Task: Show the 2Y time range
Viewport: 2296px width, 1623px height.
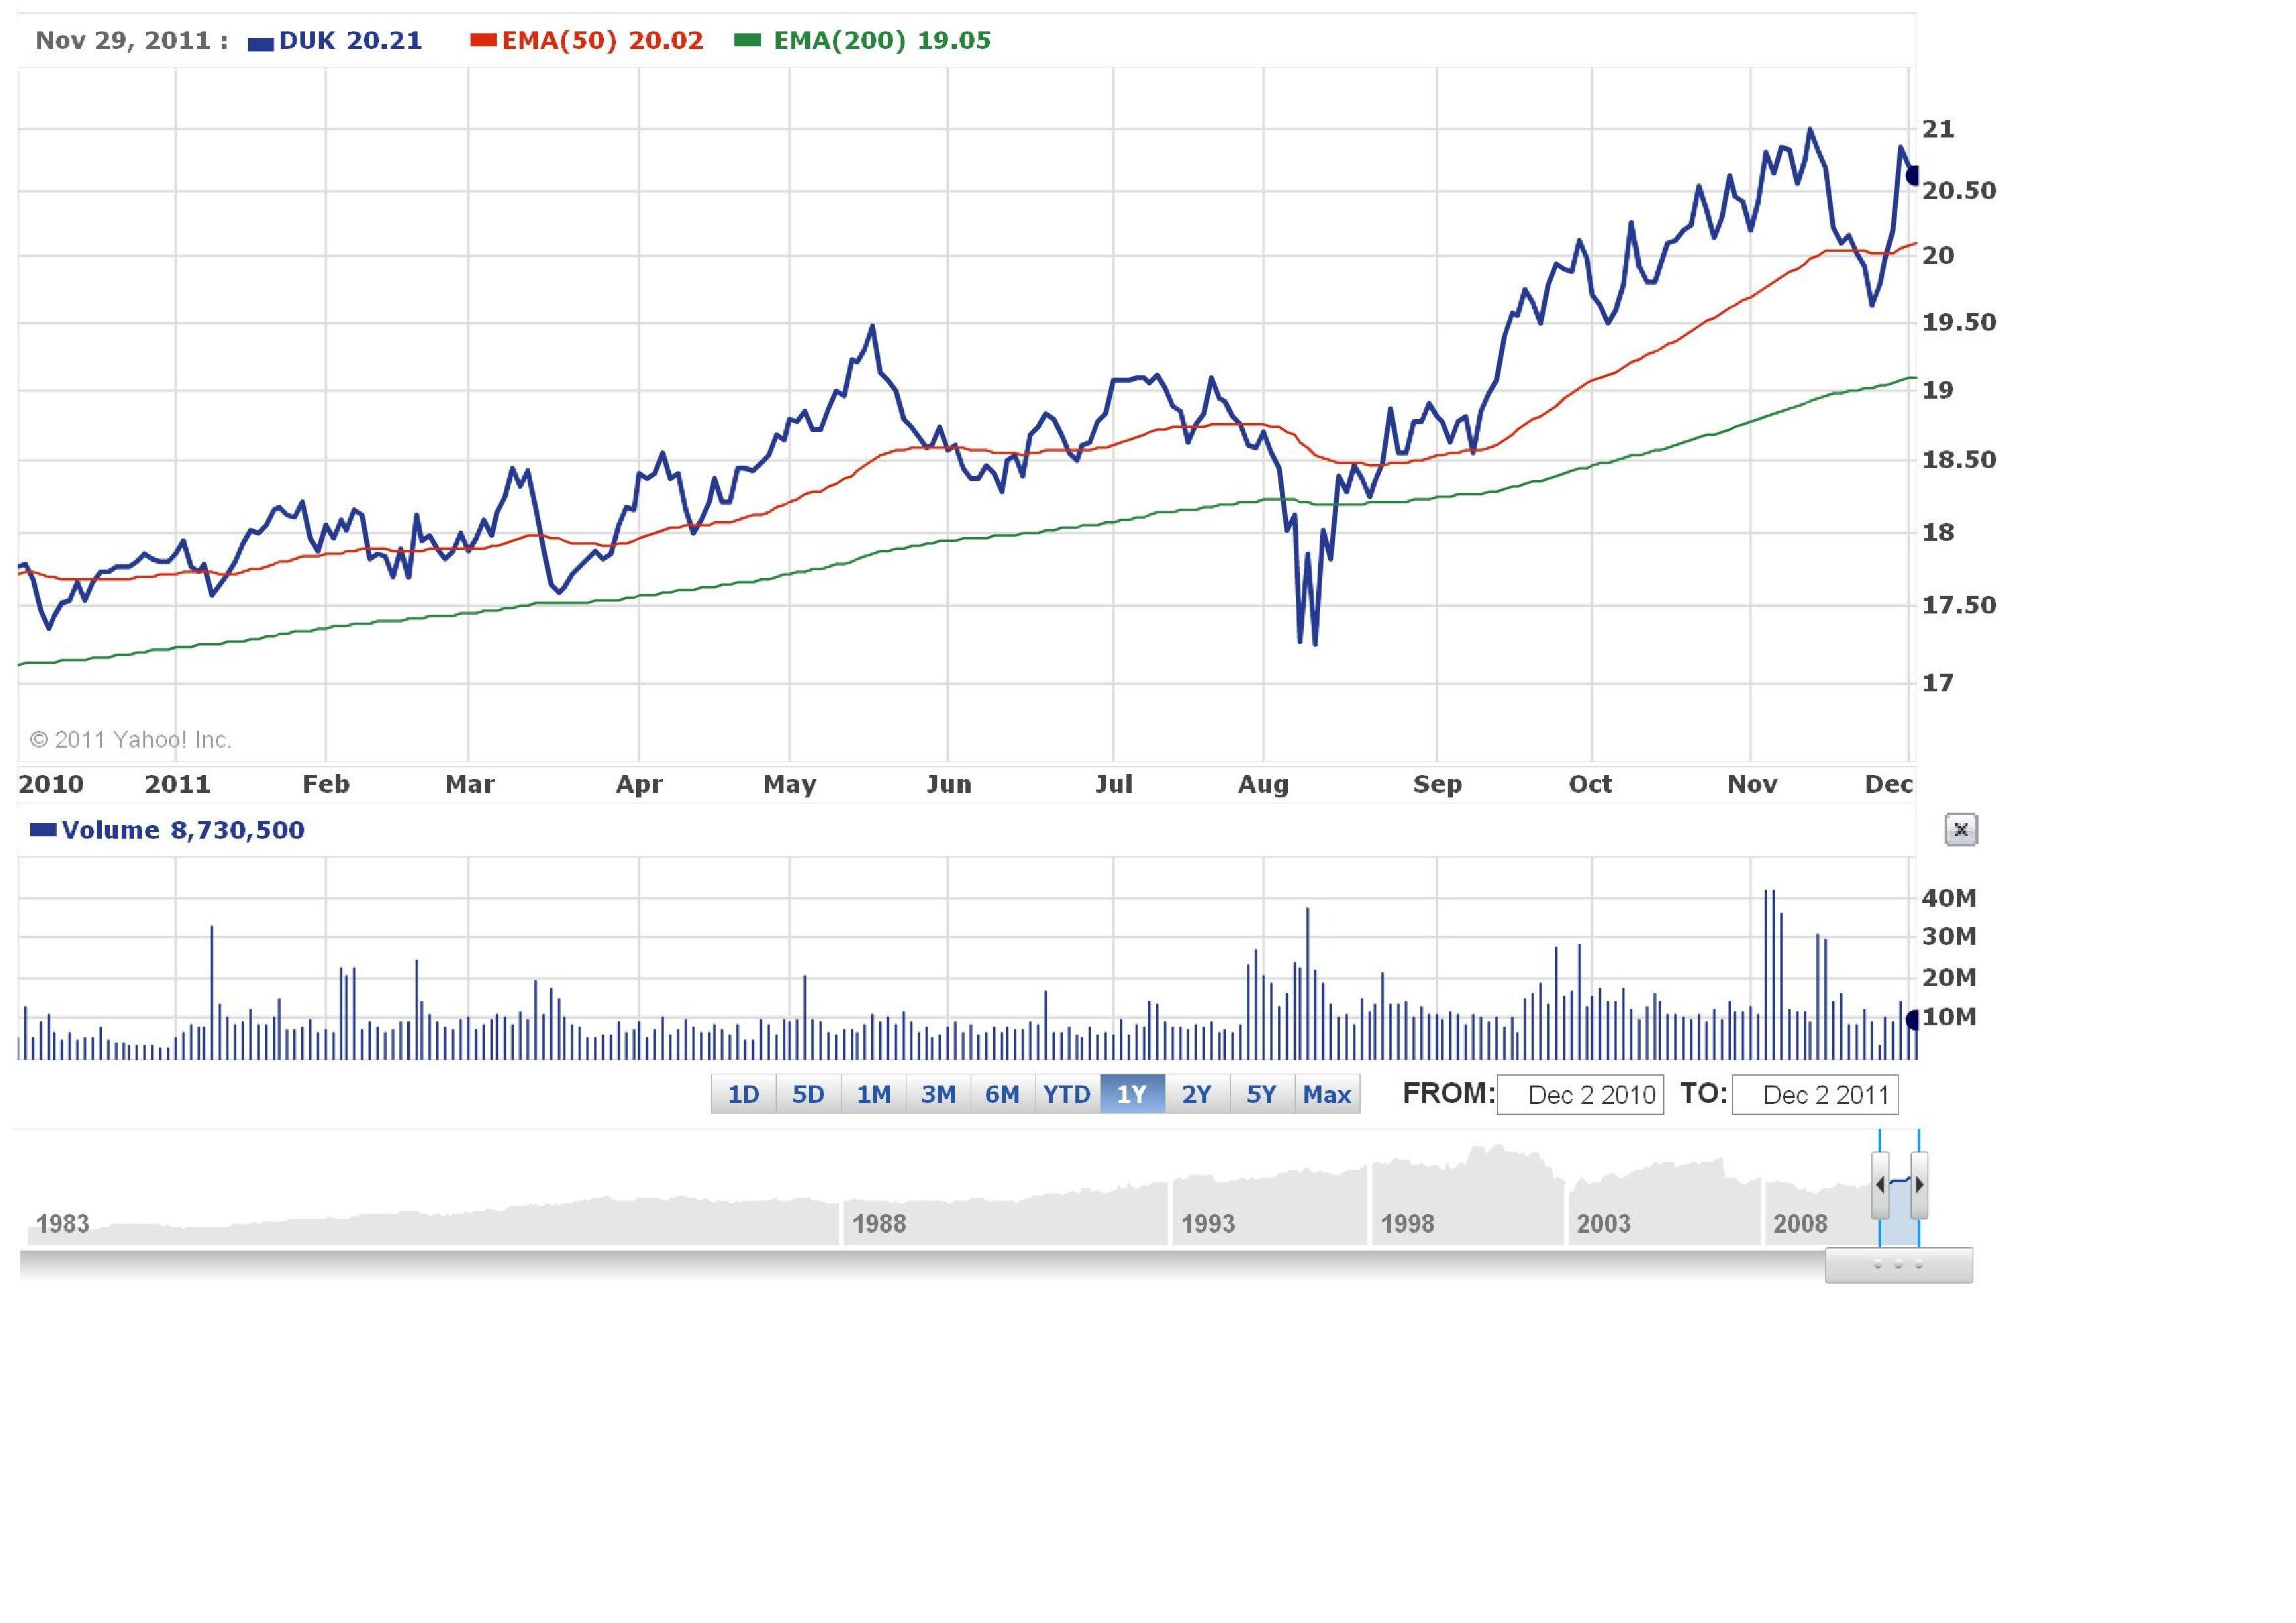Action: tap(1197, 1094)
